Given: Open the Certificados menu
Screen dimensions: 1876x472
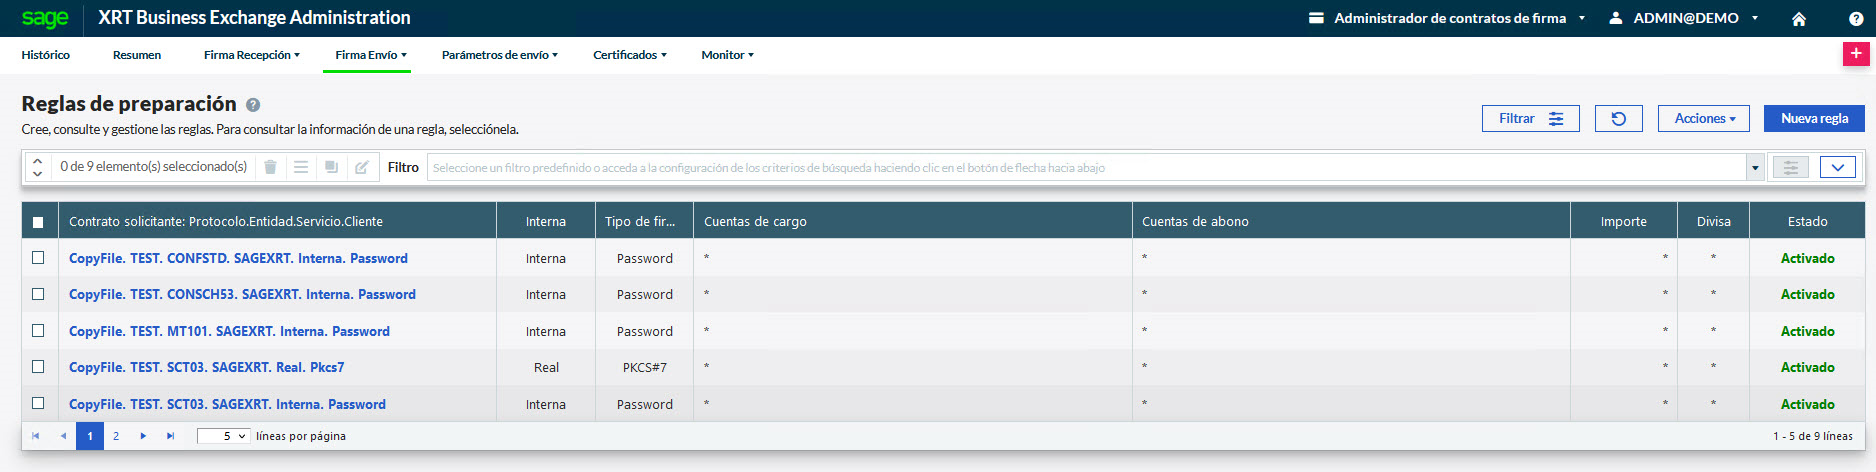Looking at the screenshot, I should [x=629, y=55].
